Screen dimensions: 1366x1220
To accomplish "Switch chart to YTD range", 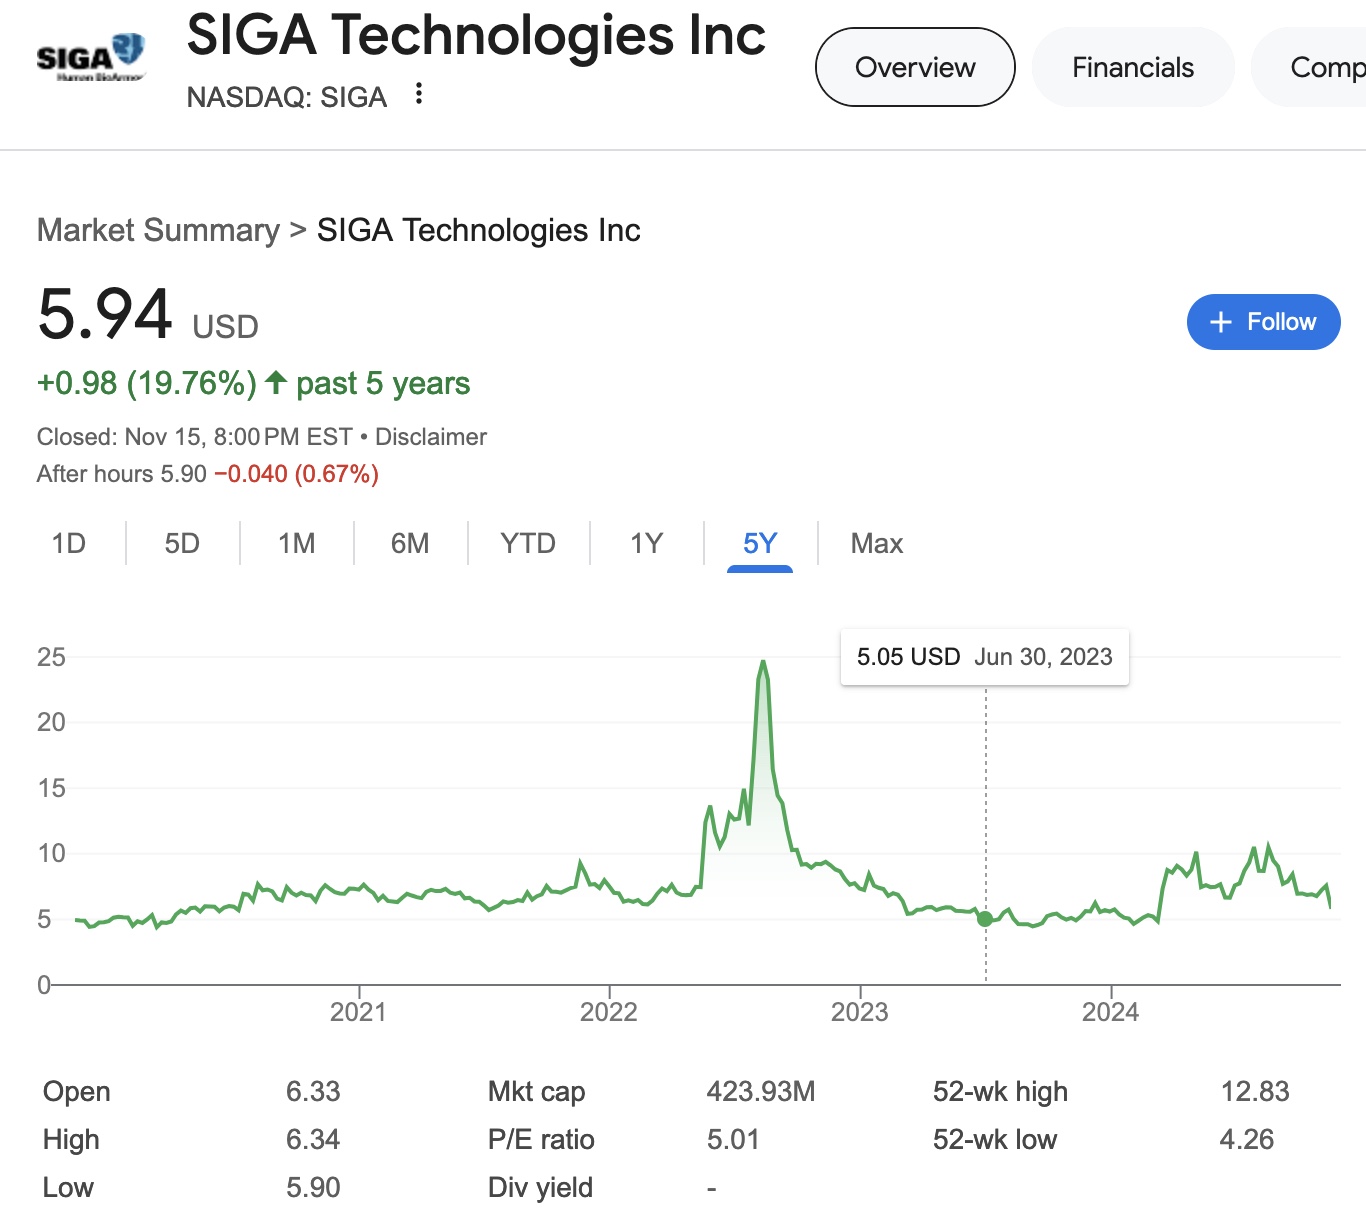I will click(x=527, y=543).
